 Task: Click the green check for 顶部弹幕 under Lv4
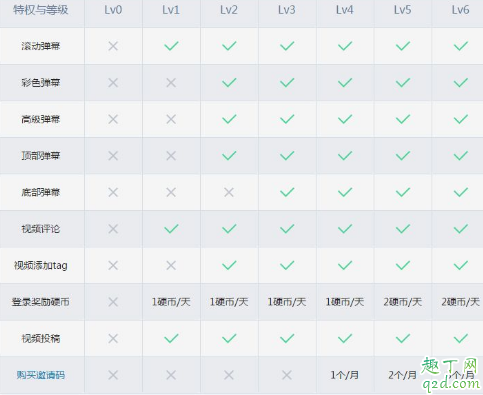click(x=345, y=156)
